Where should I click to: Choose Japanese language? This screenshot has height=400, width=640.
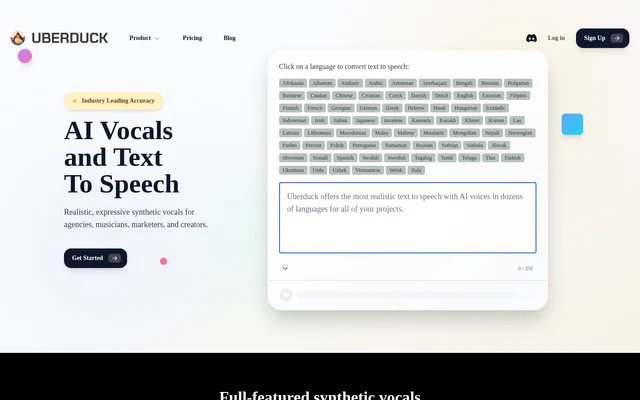click(365, 120)
